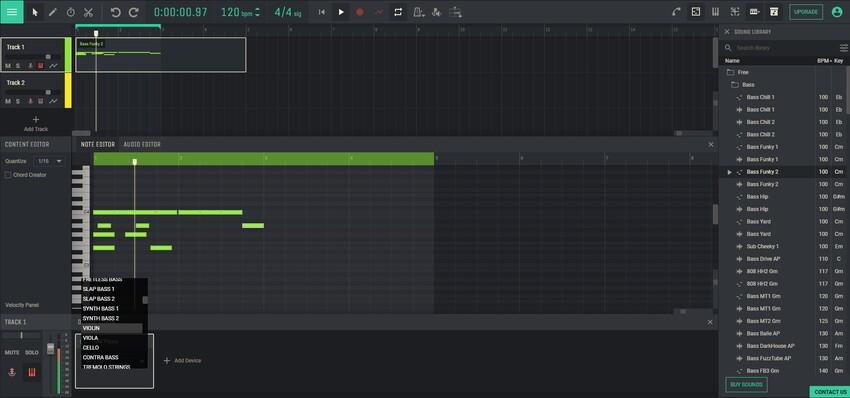850x398 pixels.
Task: Open the Velocity Panel
Action: tap(22, 305)
